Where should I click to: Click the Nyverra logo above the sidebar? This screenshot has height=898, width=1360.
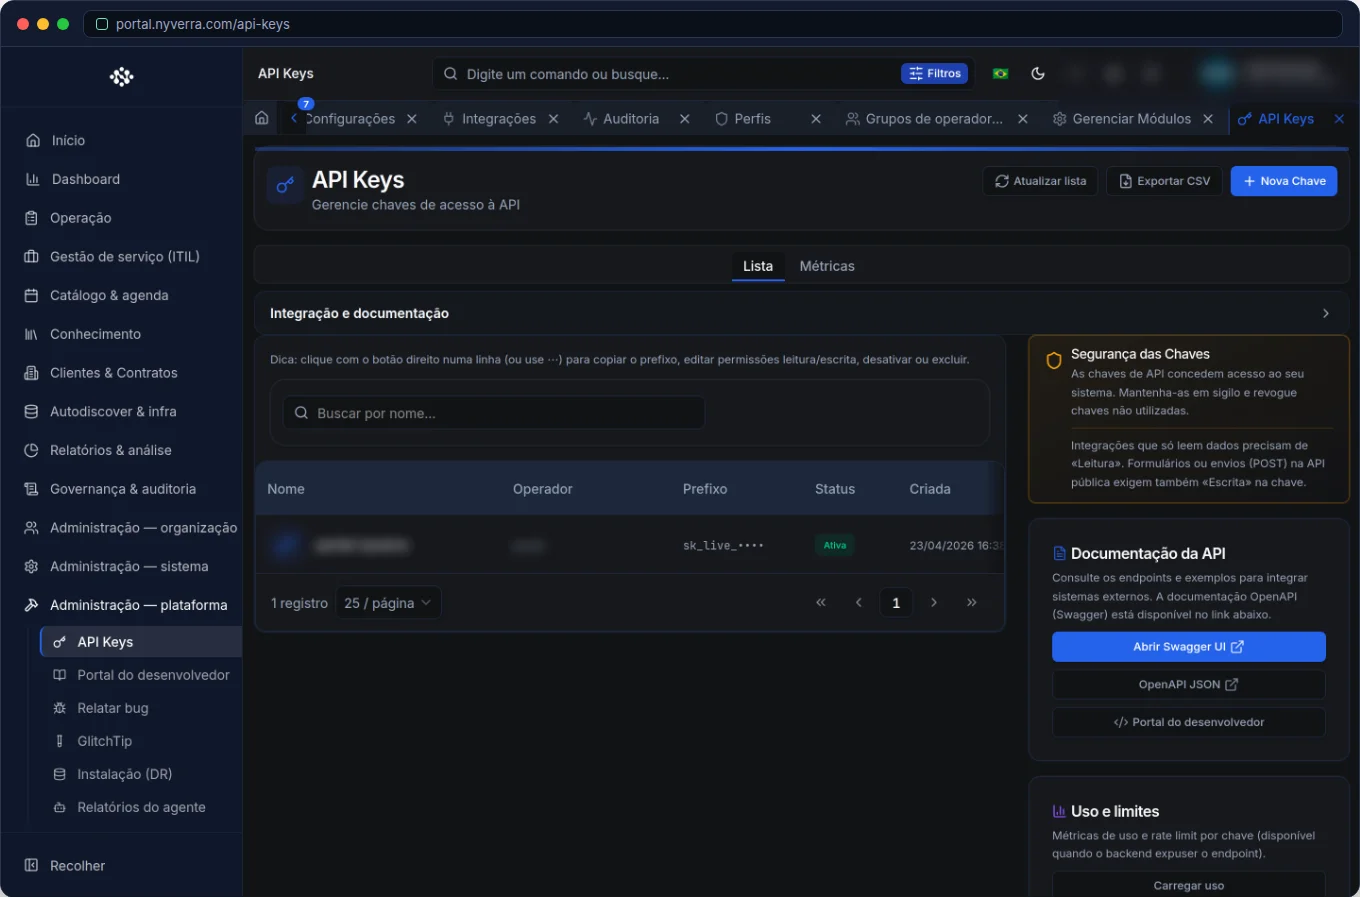[122, 77]
